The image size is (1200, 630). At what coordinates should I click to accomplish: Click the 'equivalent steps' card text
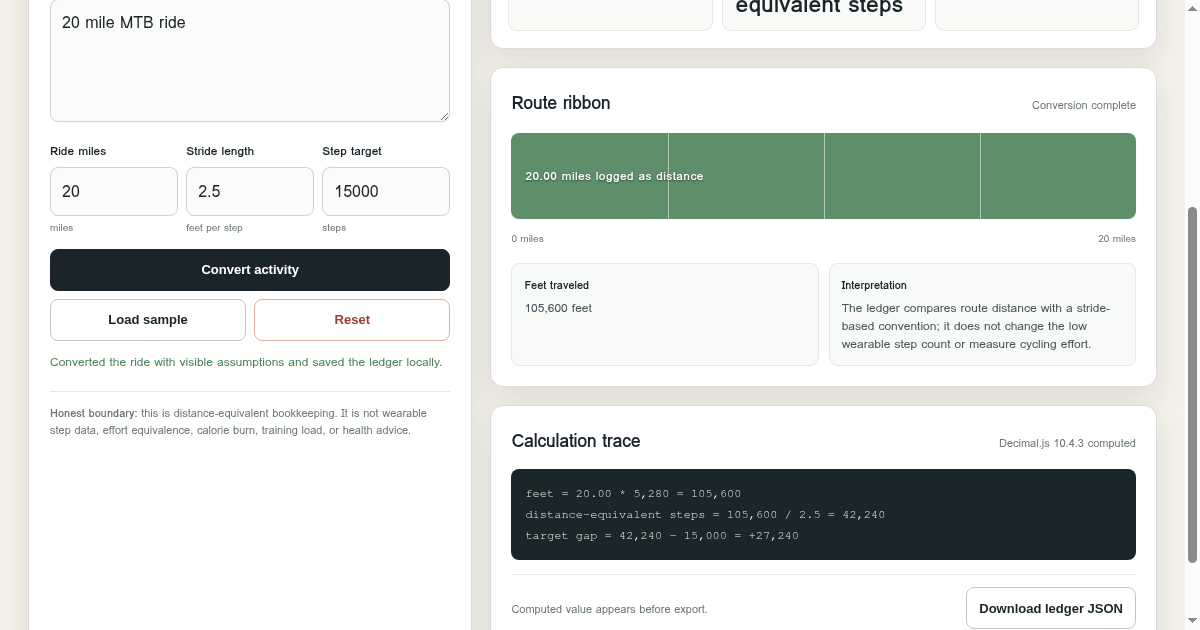(x=819, y=7)
